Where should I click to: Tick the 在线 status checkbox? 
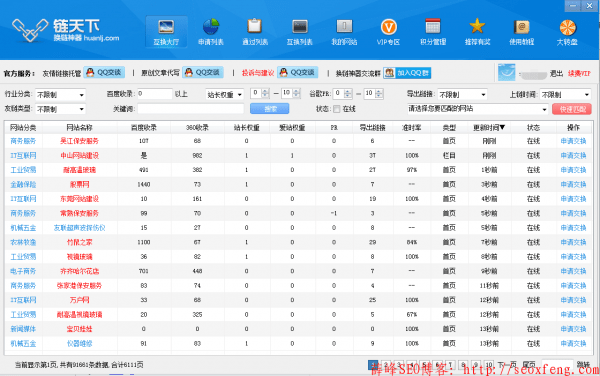point(336,109)
